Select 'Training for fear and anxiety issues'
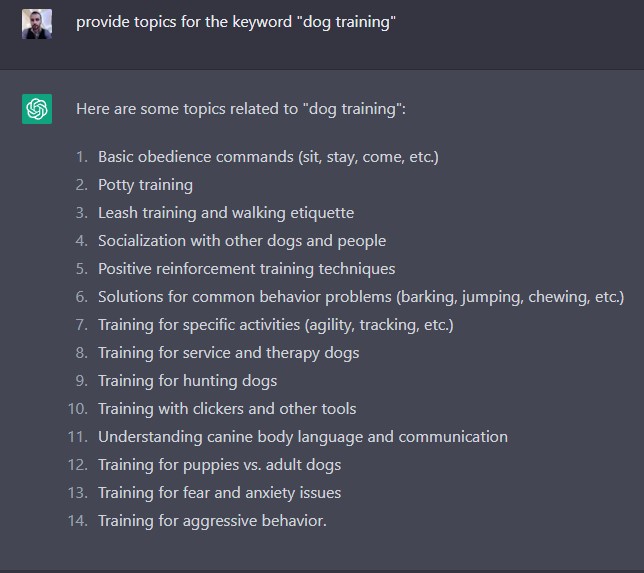This screenshot has width=644, height=573. 219,493
